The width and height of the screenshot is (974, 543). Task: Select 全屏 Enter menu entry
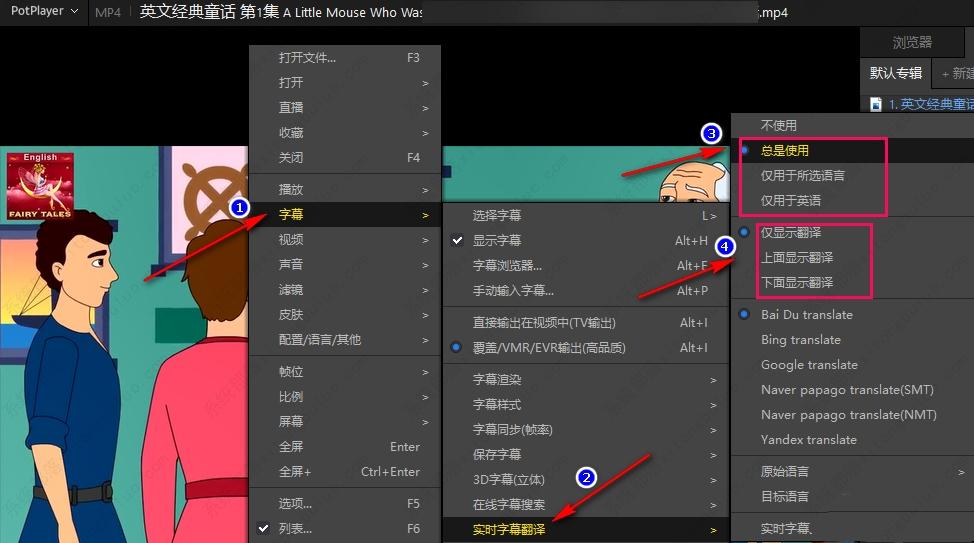pyautogui.click(x=345, y=446)
